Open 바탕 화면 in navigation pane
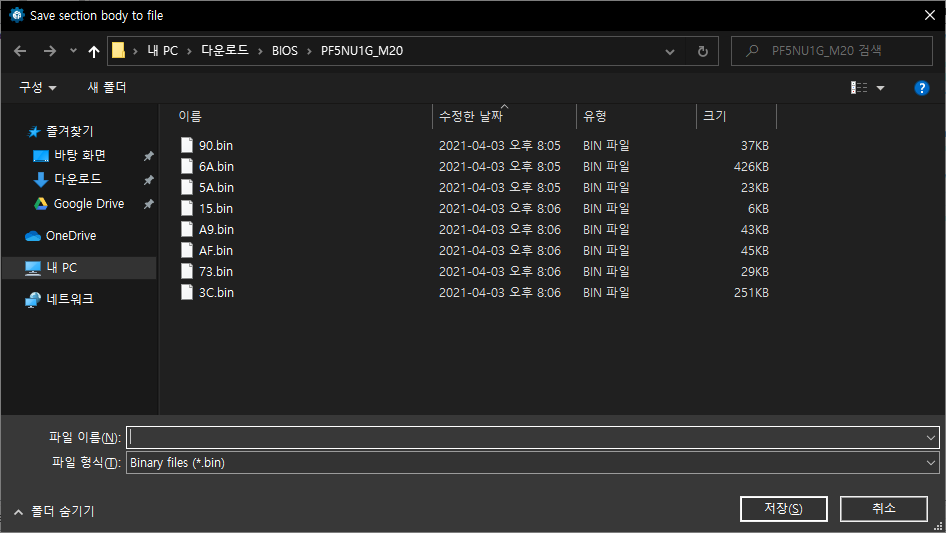The width and height of the screenshot is (946, 533). coord(80,155)
